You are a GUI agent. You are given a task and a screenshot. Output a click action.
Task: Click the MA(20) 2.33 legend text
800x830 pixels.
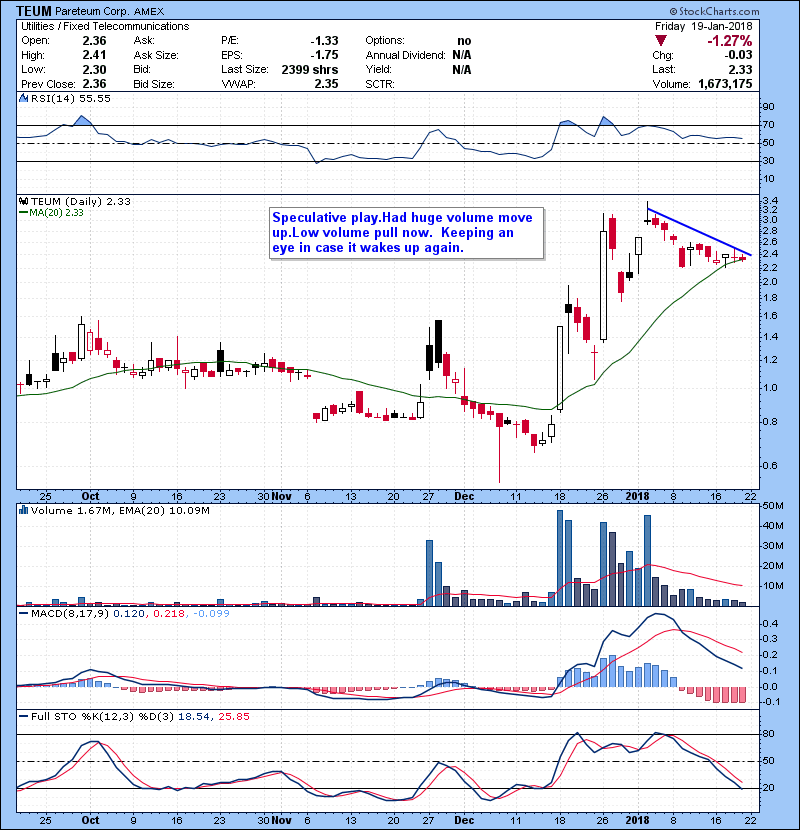(56, 212)
